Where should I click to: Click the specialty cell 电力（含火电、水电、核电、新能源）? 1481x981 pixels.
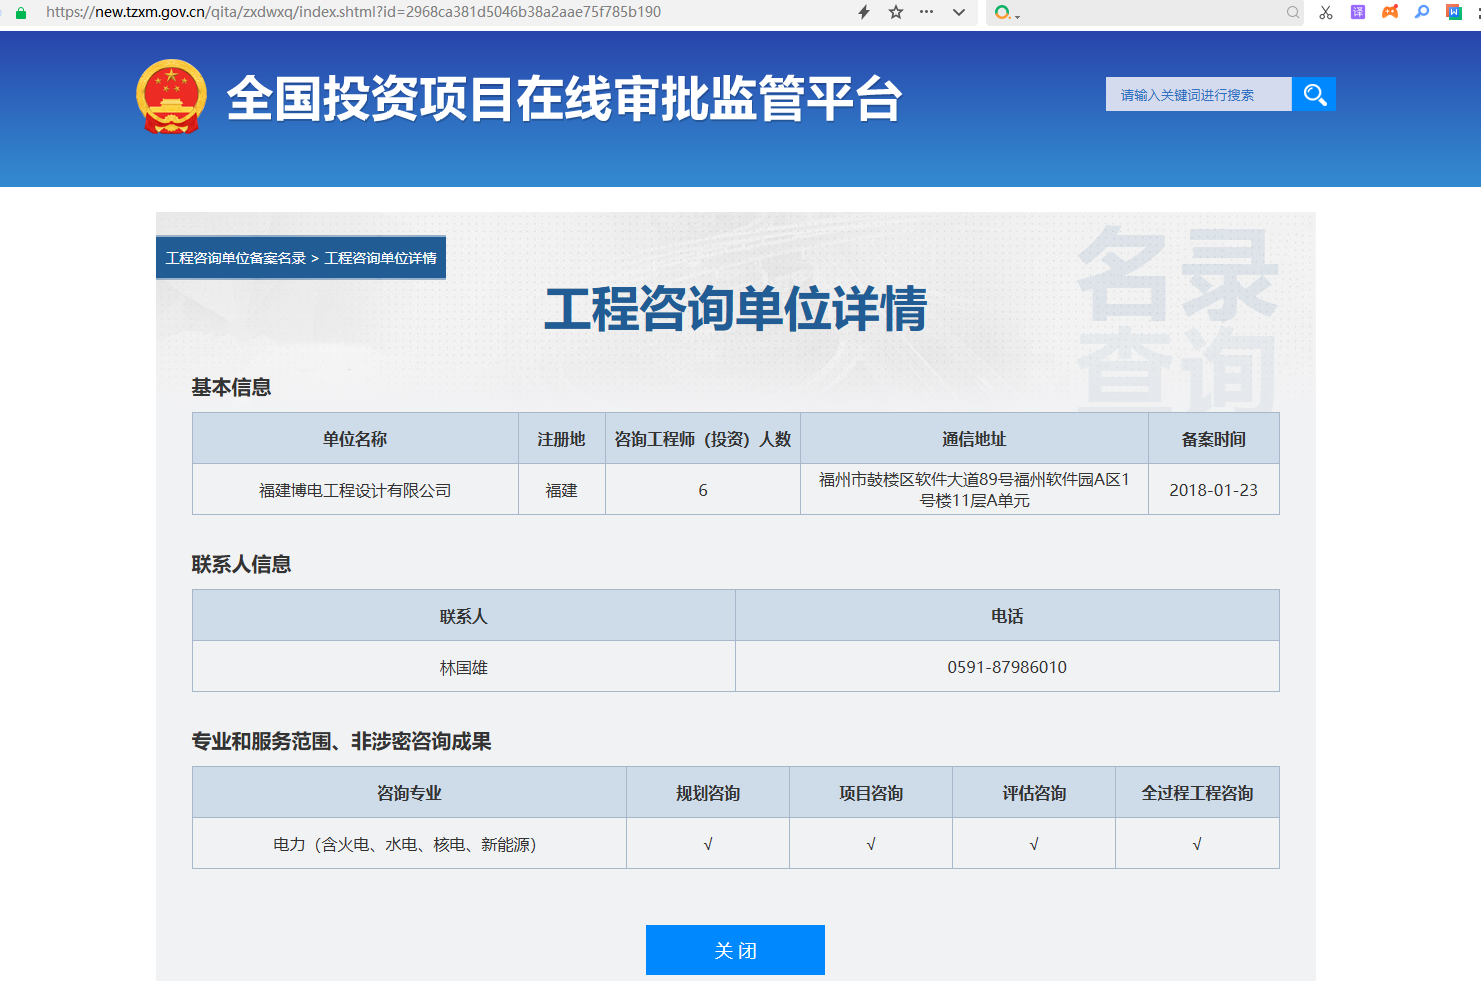pyautogui.click(x=409, y=844)
